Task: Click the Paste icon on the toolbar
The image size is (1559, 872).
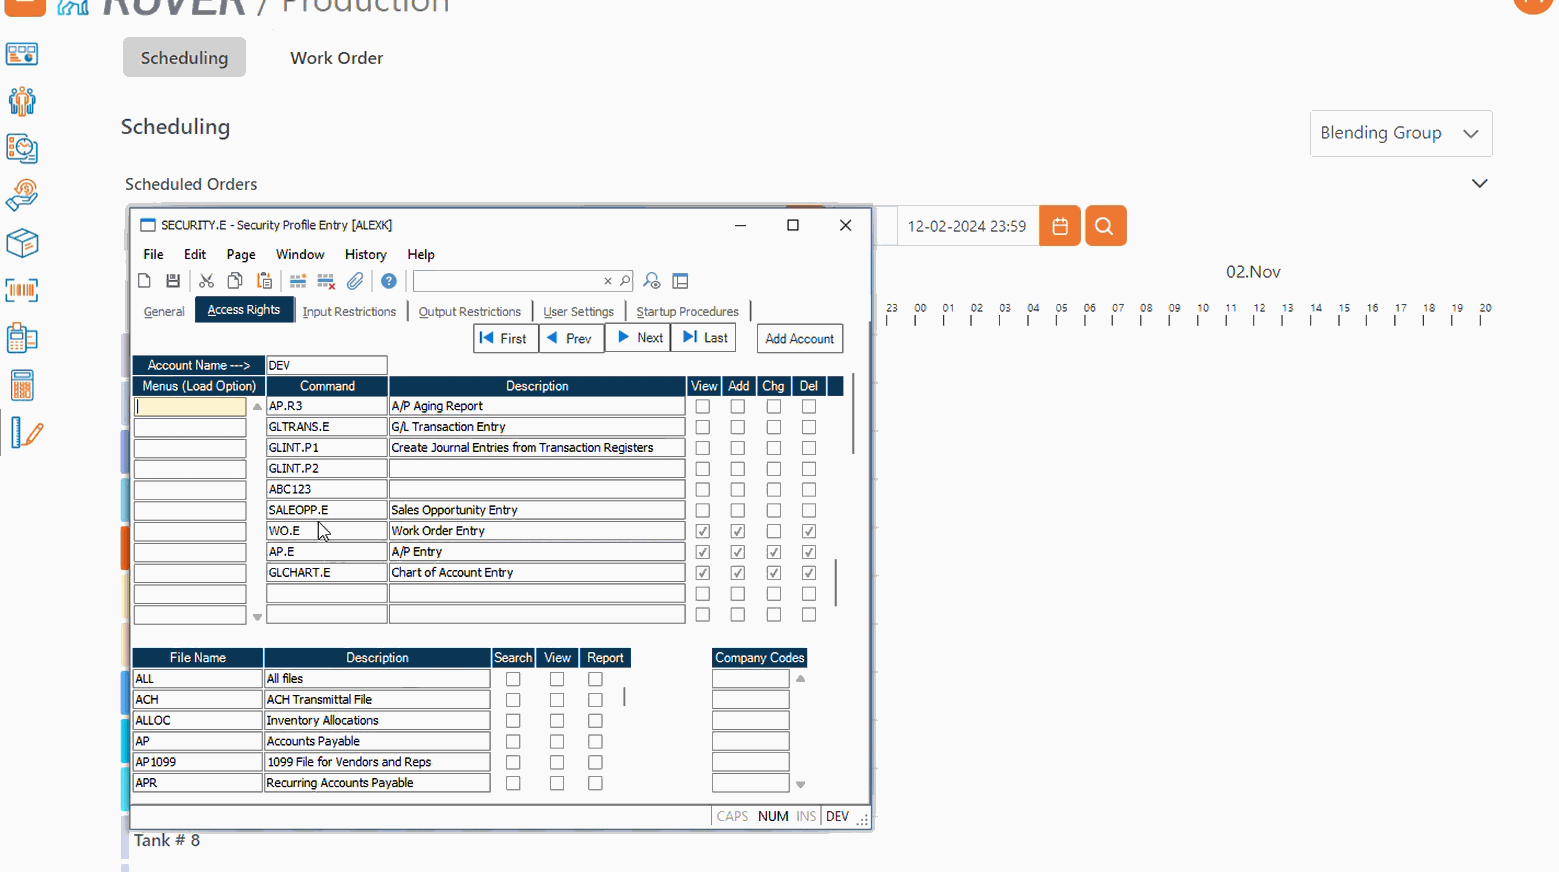Action: point(264,281)
